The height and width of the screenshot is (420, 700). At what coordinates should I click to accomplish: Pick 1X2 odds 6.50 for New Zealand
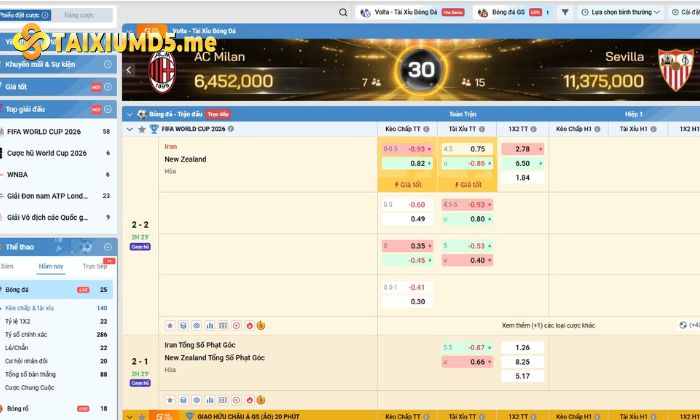point(523,163)
